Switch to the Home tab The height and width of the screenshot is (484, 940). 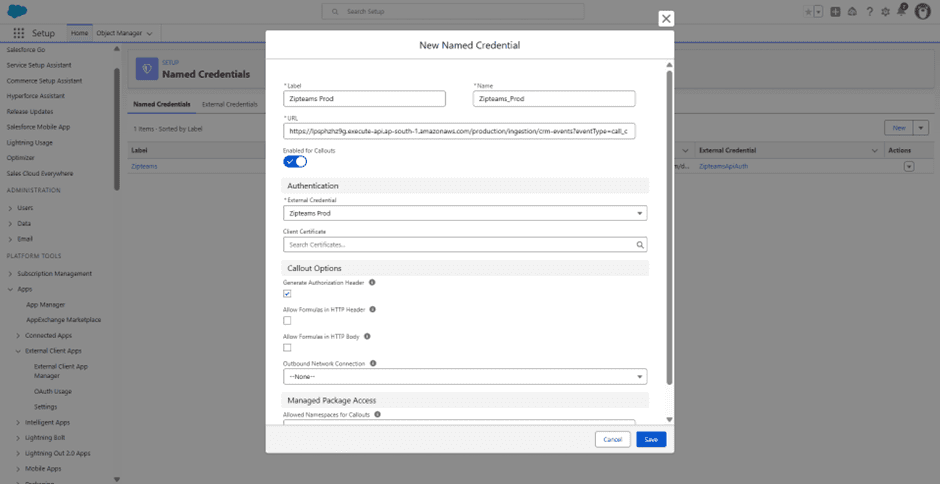point(79,34)
